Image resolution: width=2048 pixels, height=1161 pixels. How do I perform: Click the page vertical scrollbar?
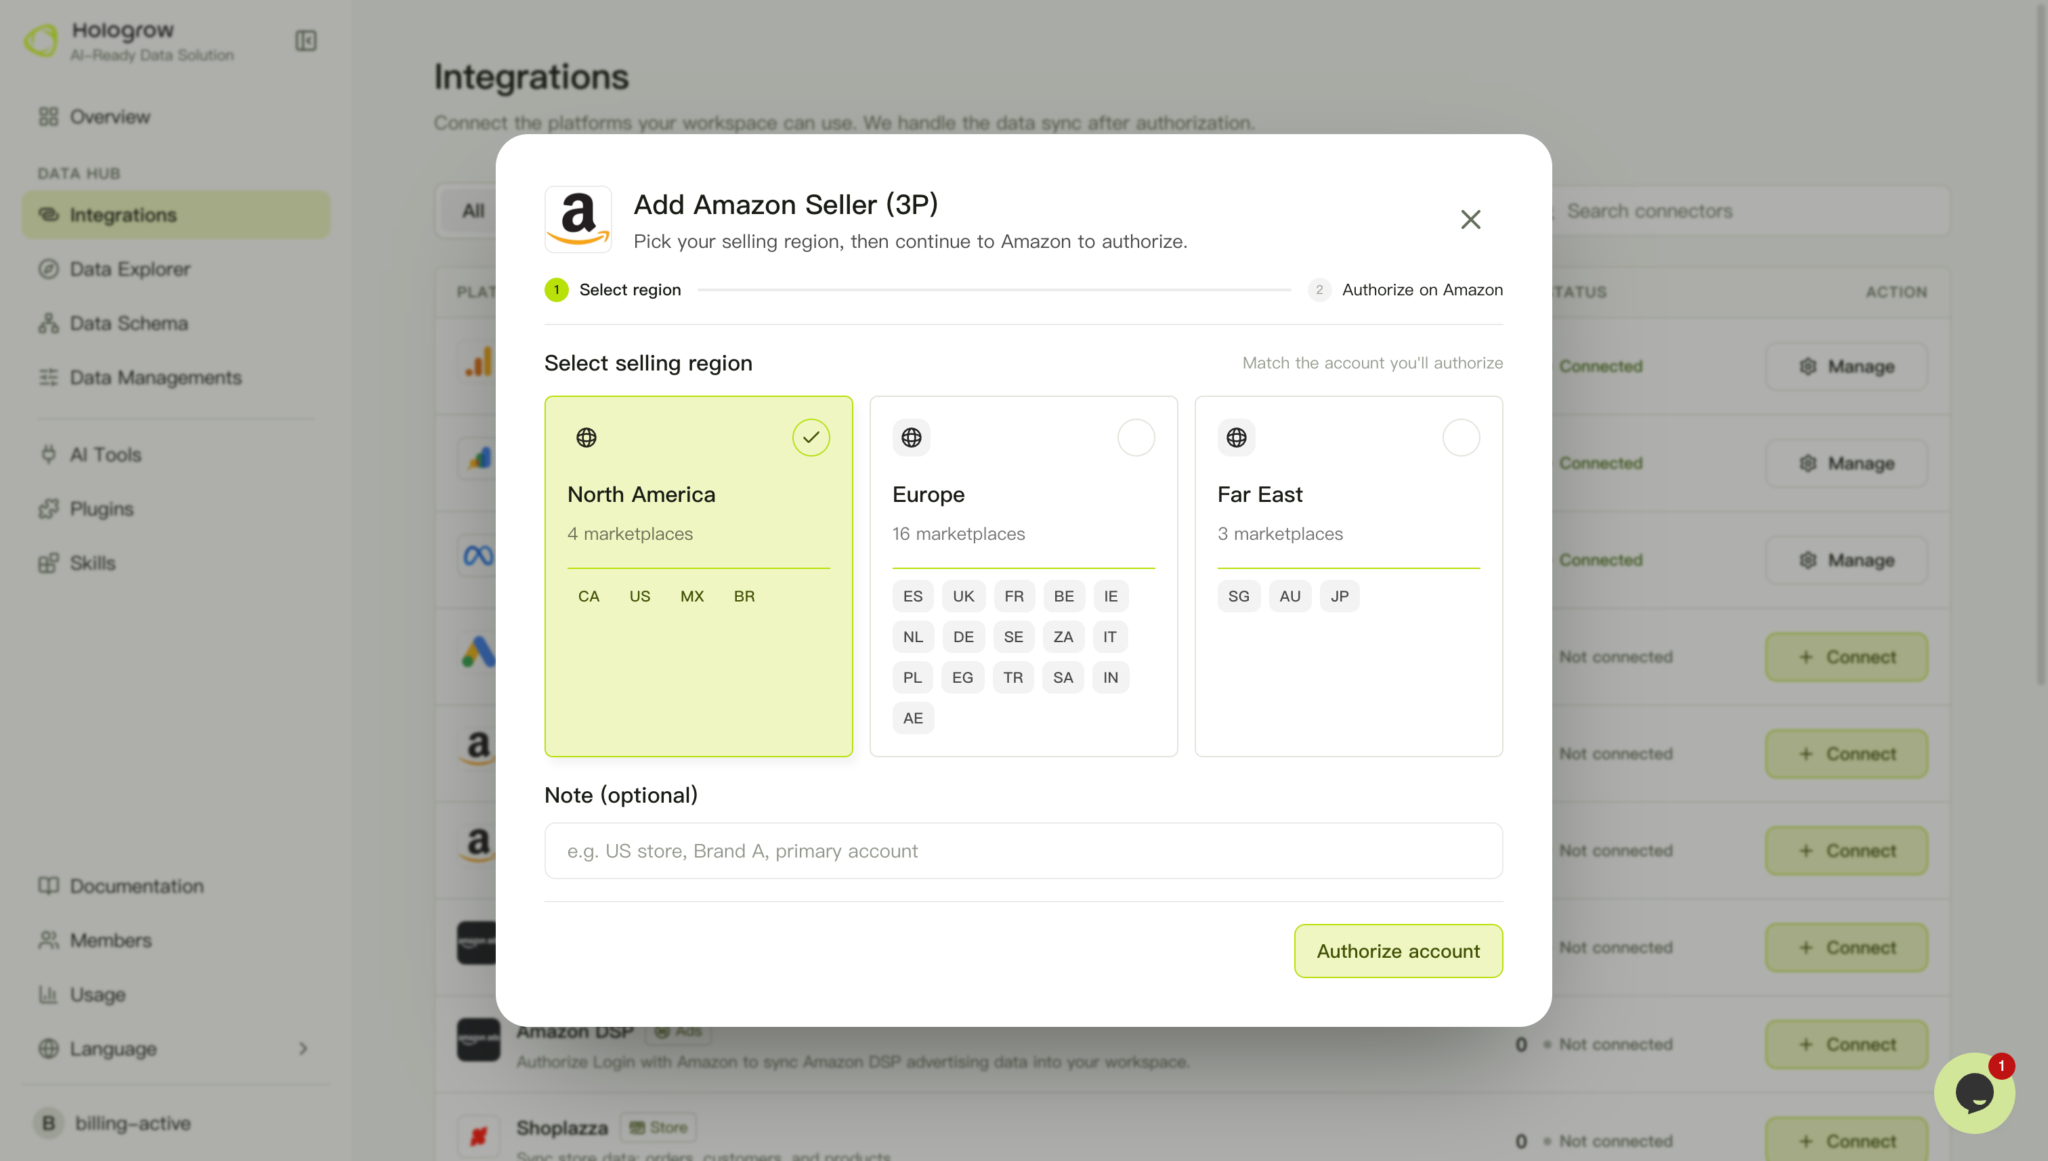coord(2041,345)
